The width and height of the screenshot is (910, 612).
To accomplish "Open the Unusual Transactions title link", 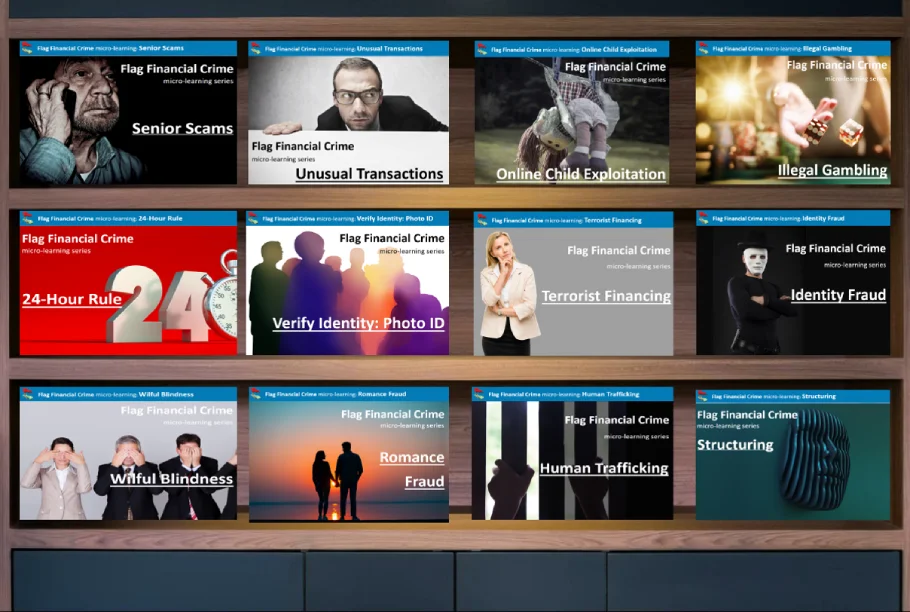I will coord(369,174).
